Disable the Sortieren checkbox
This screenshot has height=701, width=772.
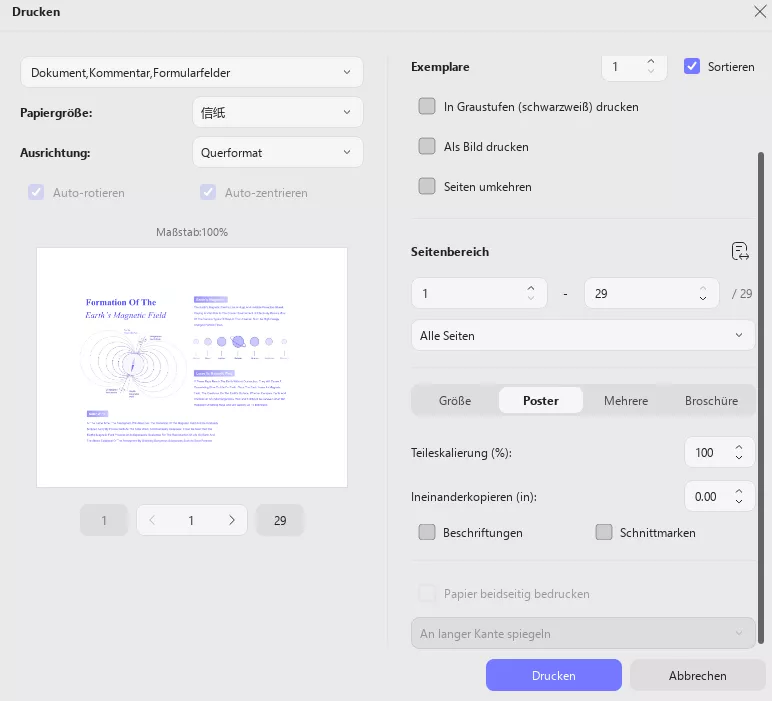[692, 67]
